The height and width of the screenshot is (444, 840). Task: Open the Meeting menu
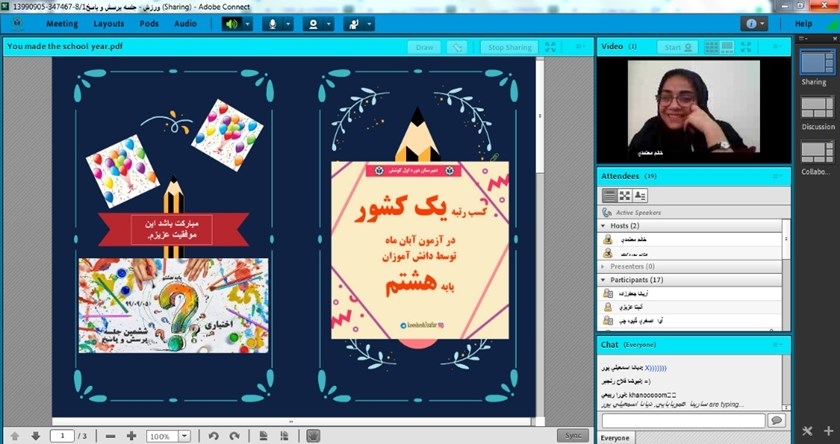coord(62,23)
